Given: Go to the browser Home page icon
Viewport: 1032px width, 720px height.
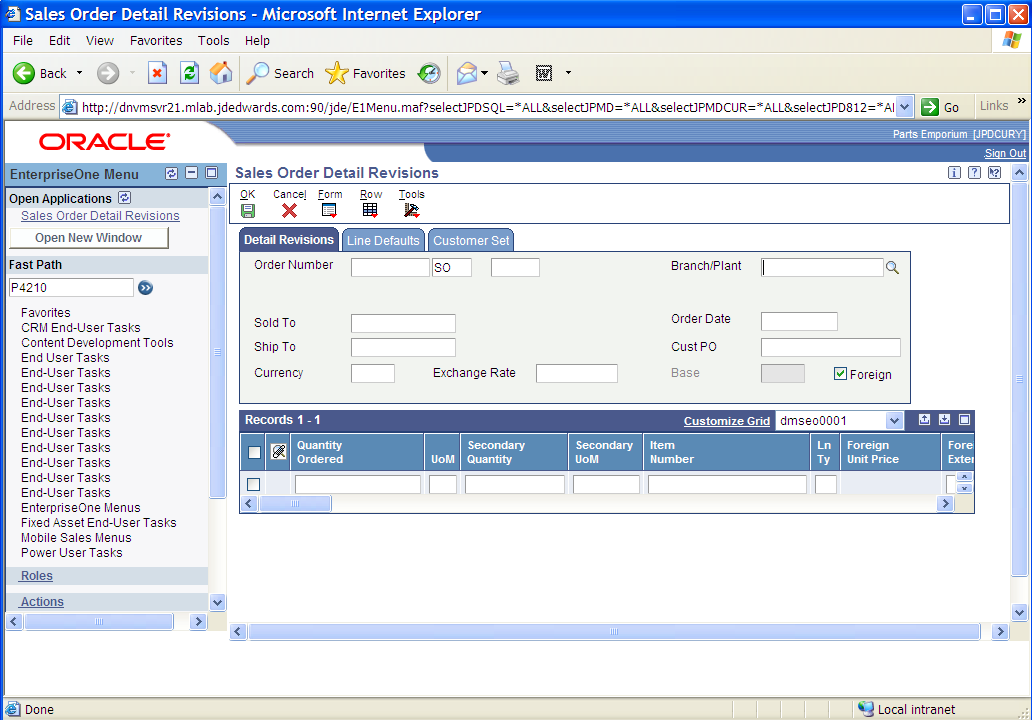Looking at the screenshot, I should click(221, 73).
